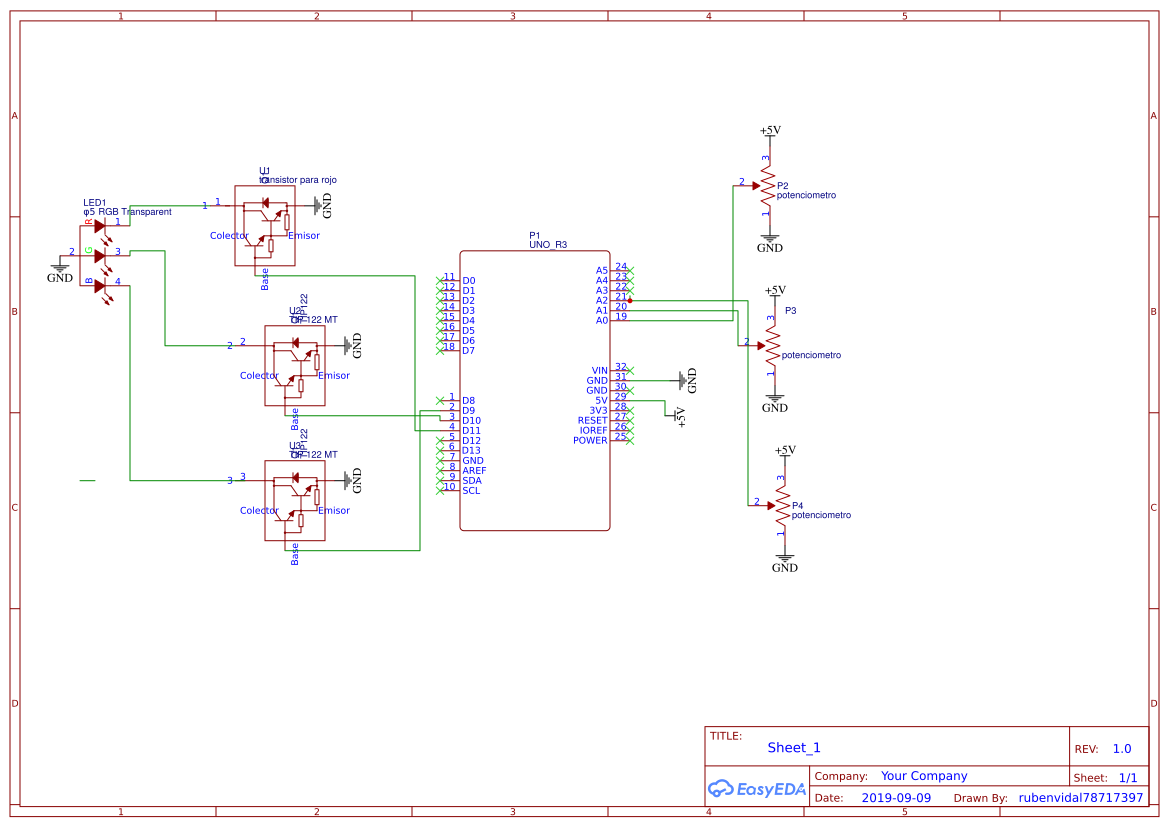Click the 'potenciometro' label of P3
Viewport: 1169px width, 827px height.
click(x=811, y=355)
